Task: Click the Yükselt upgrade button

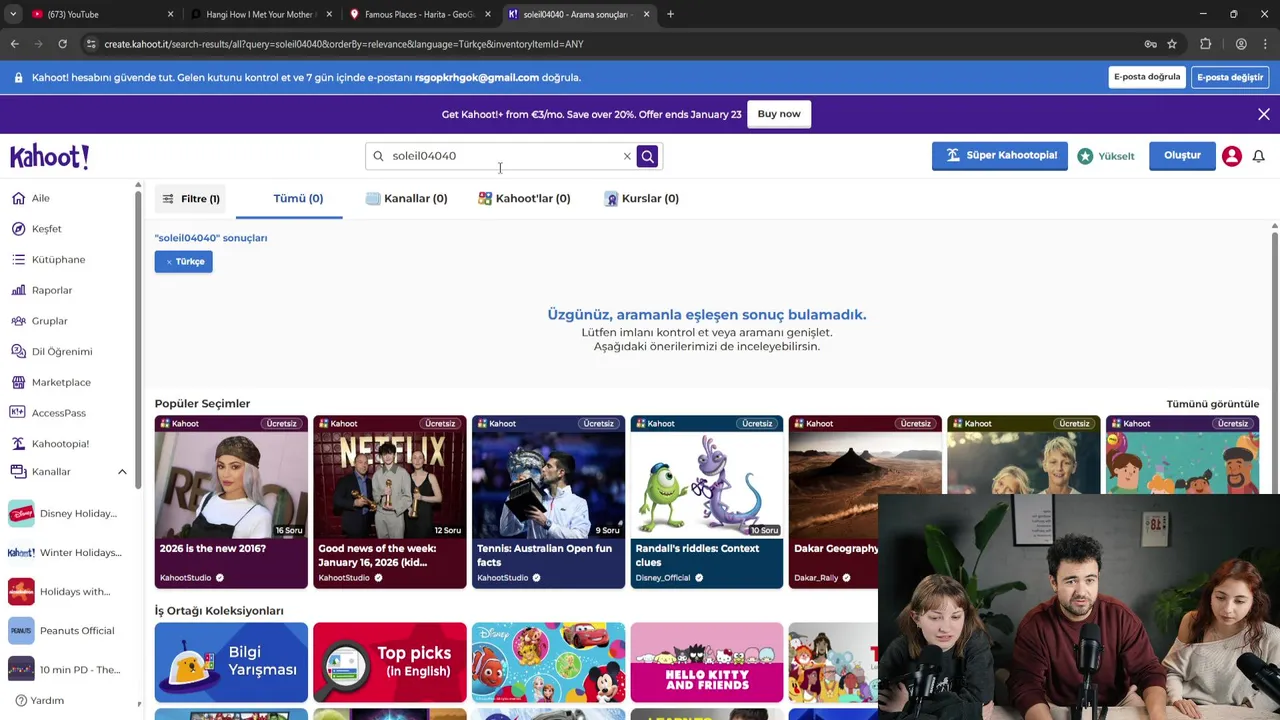Action: pos(1106,156)
